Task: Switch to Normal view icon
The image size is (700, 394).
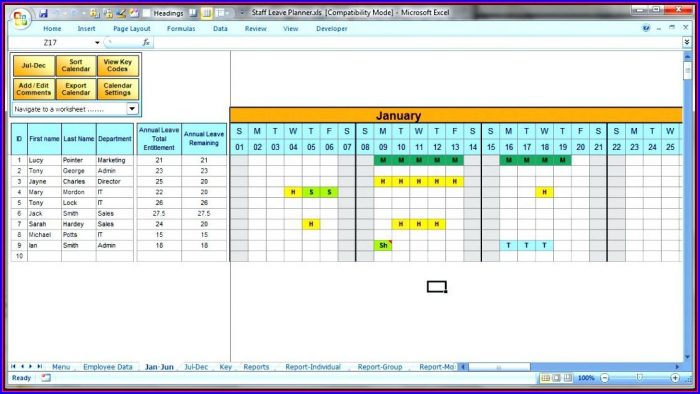Action: point(545,378)
